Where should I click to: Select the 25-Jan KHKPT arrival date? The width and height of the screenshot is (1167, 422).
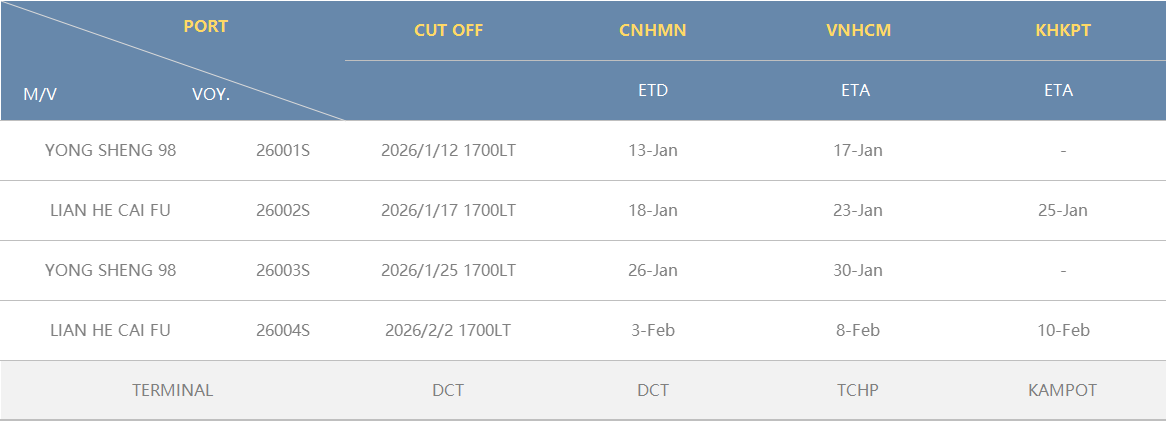tap(1063, 210)
